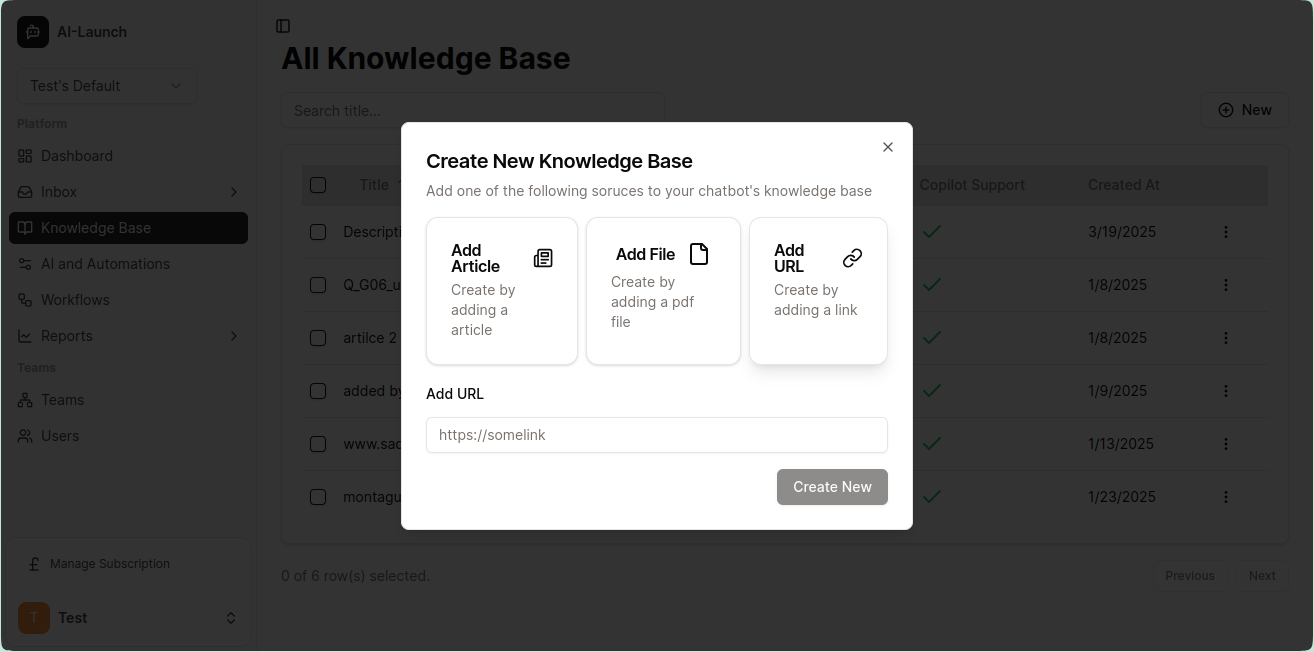Click the Add URL link icon
The image size is (1314, 652).
pos(852,258)
